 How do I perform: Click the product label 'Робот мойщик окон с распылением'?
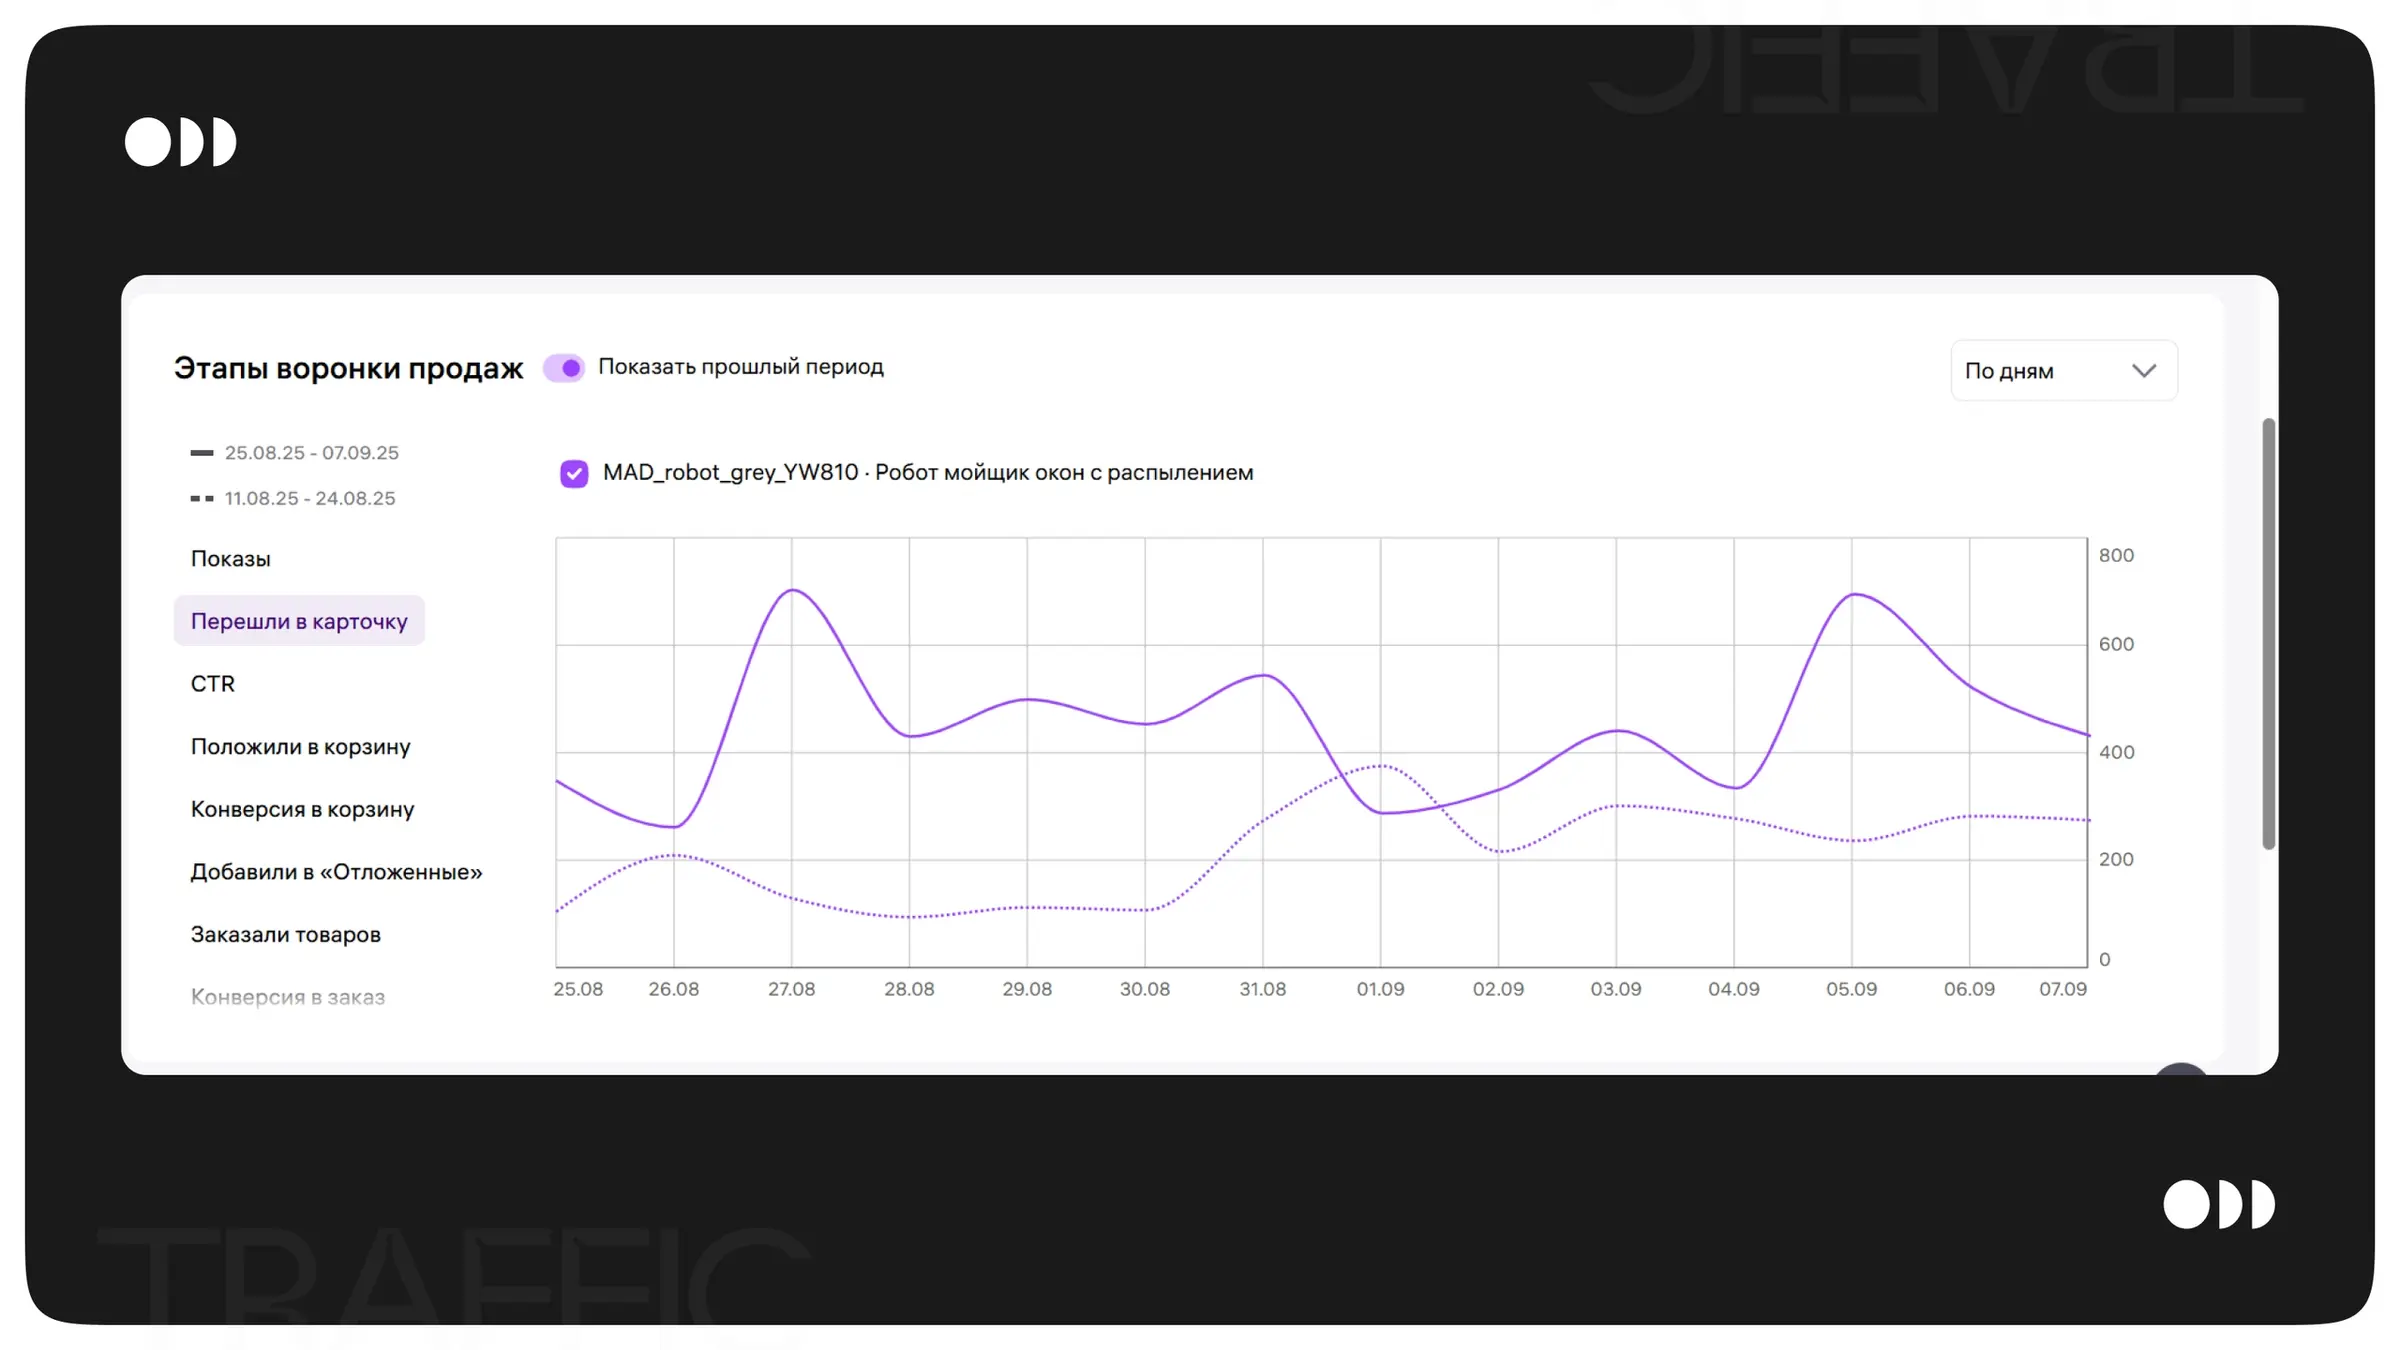(x=1063, y=473)
